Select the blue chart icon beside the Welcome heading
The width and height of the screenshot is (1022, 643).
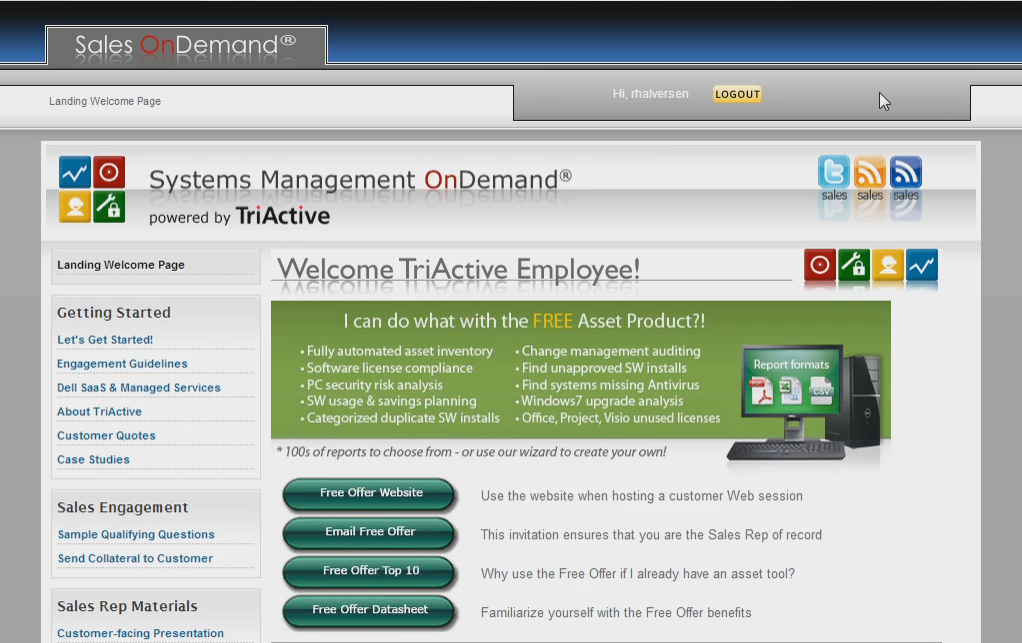coord(922,265)
